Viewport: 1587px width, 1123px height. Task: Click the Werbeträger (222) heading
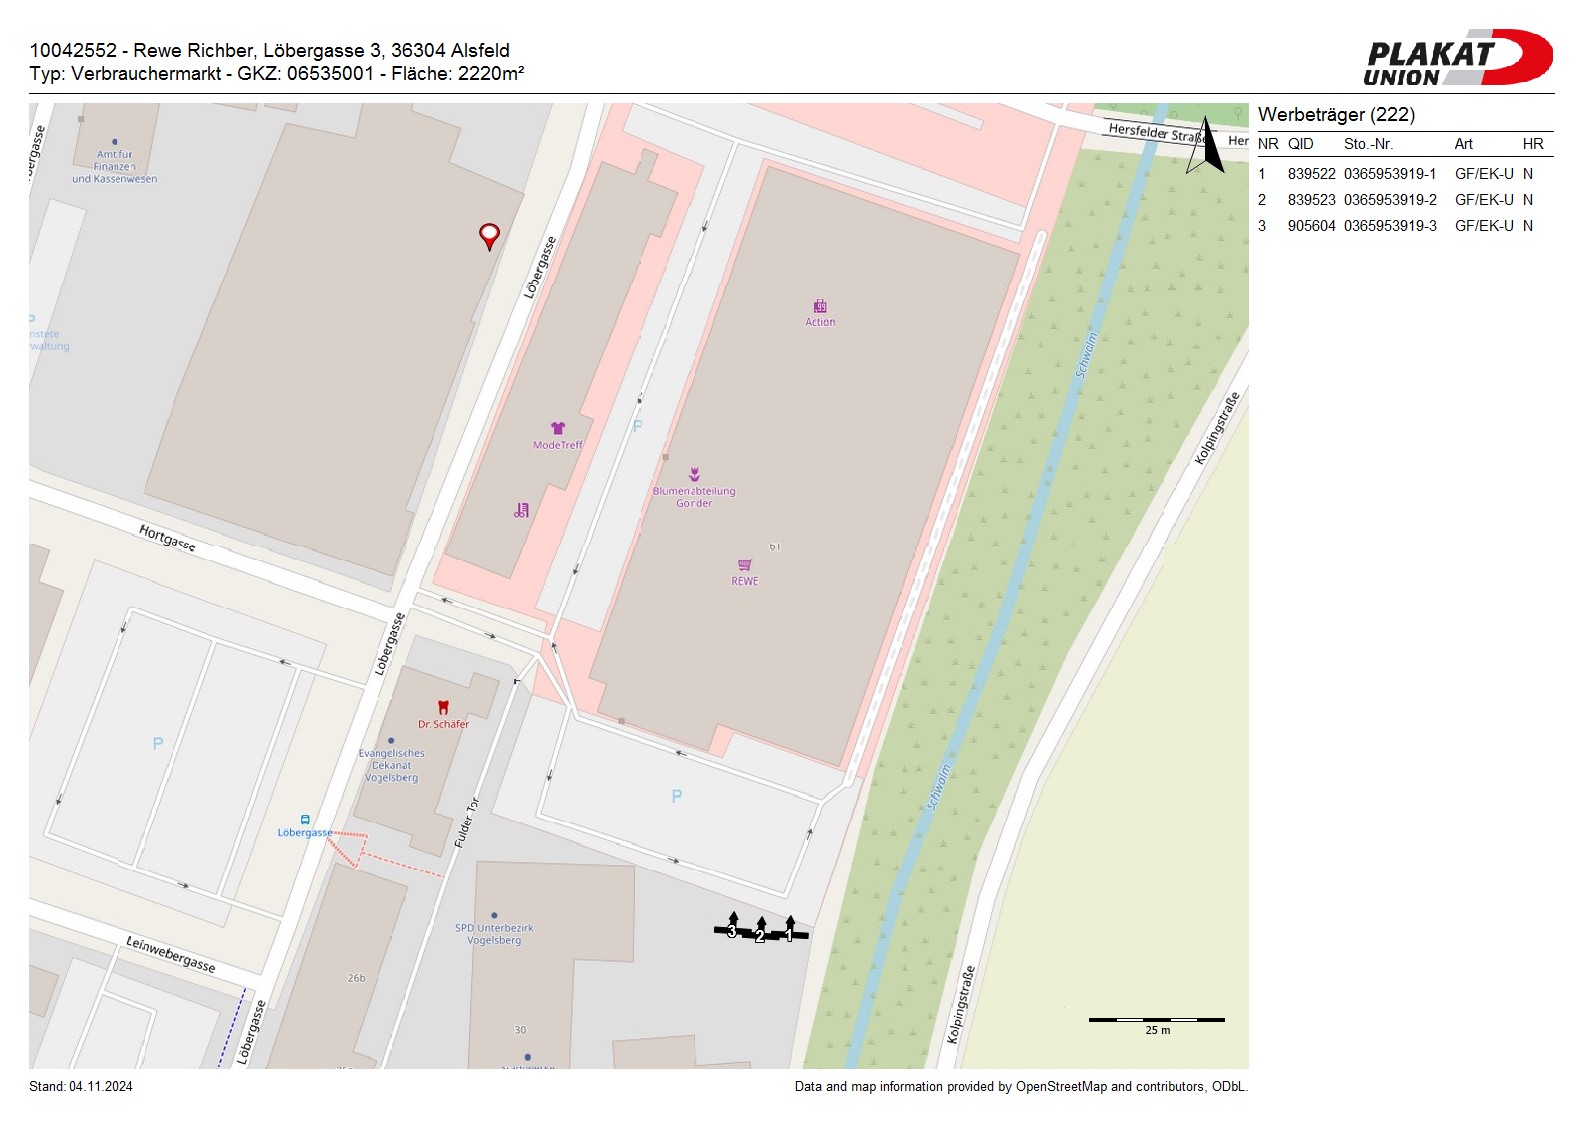(1336, 114)
